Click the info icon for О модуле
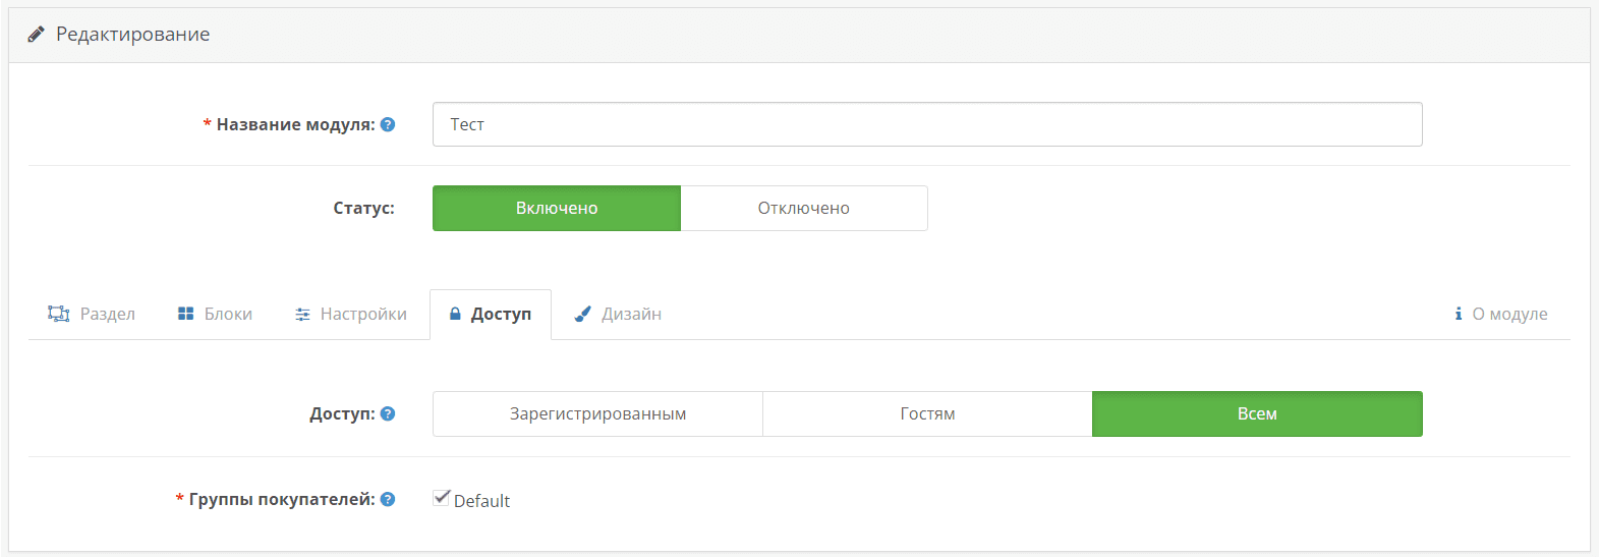 pyautogui.click(x=1458, y=314)
